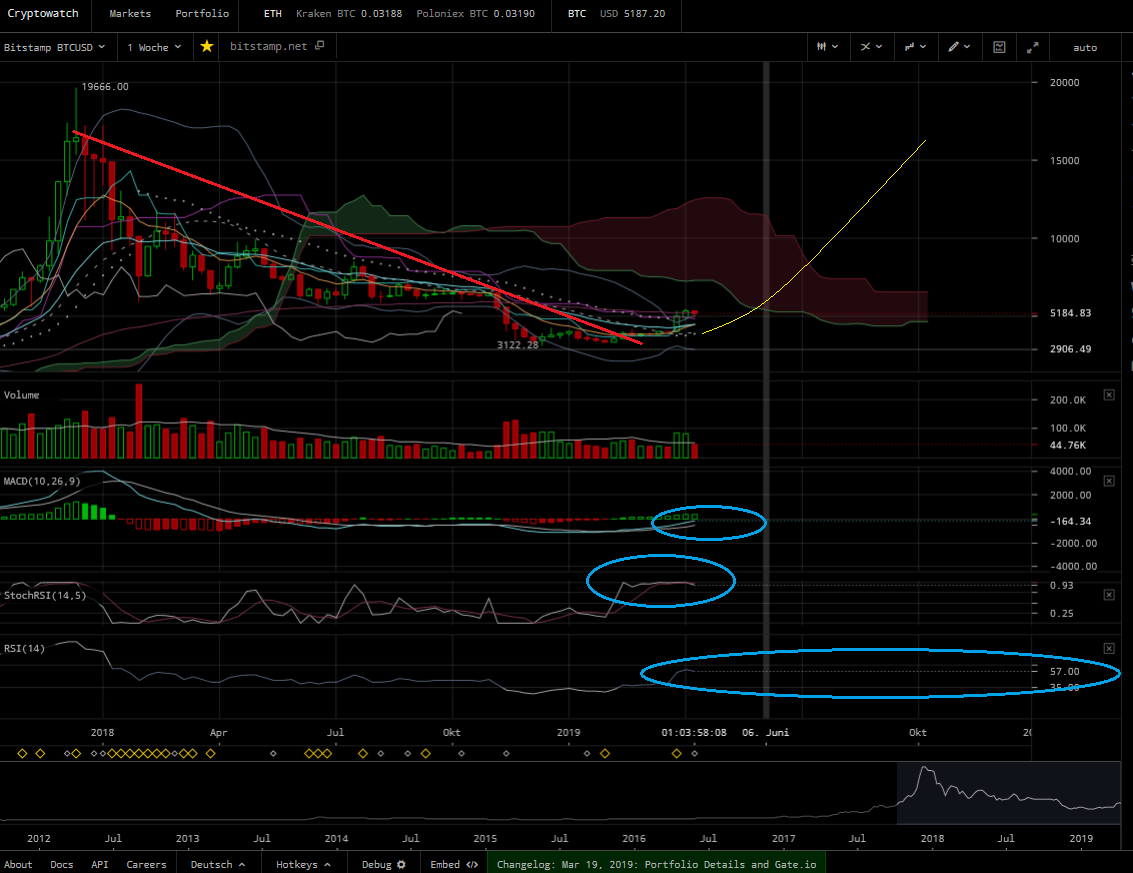Open the Markets page
Image resolution: width=1133 pixels, height=873 pixels.
click(130, 13)
